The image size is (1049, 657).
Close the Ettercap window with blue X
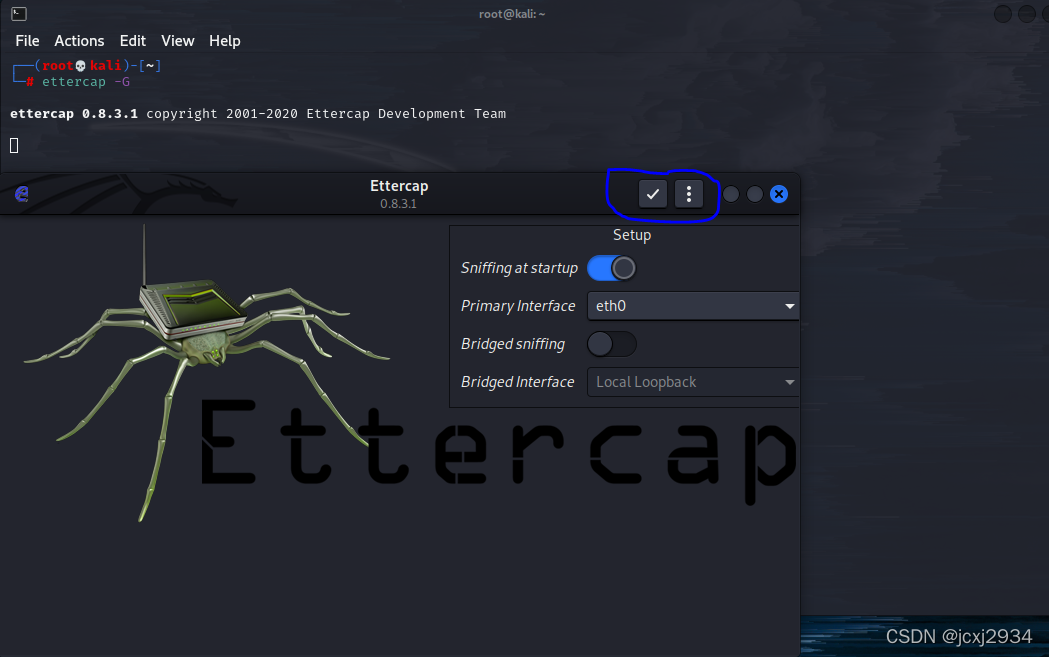pos(779,194)
